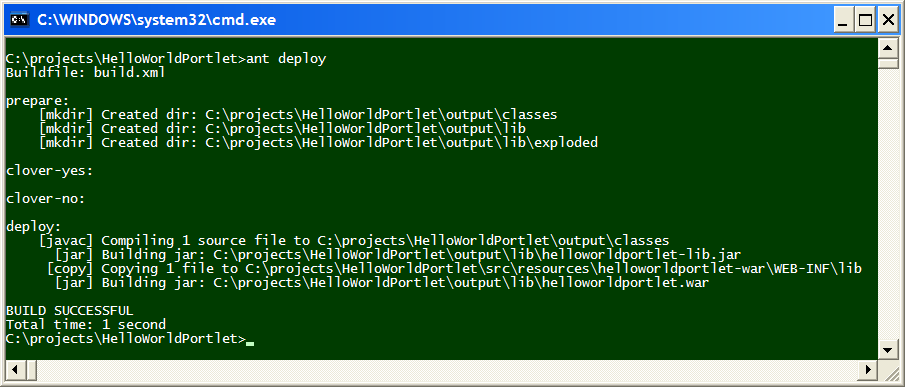Click the BUILD SUCCESSFUL message
The width and height of the screenshot is (905, 387).
click(x=69, y=311)
